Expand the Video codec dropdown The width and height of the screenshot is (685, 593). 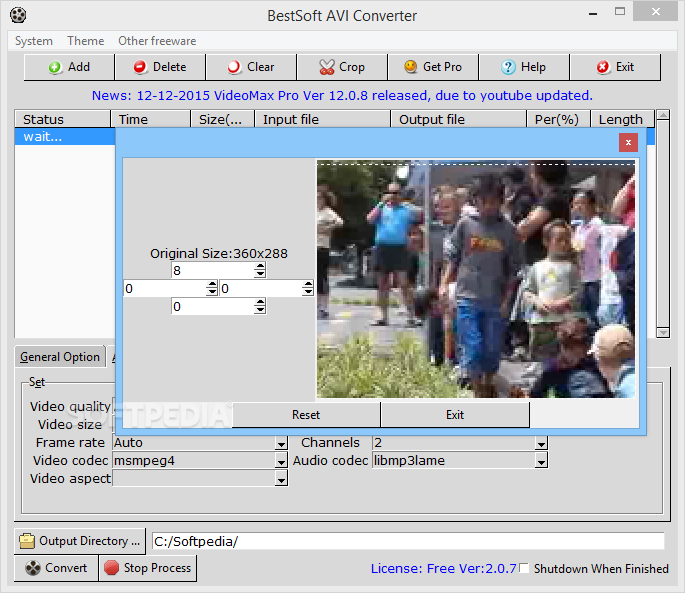[281, 461]
